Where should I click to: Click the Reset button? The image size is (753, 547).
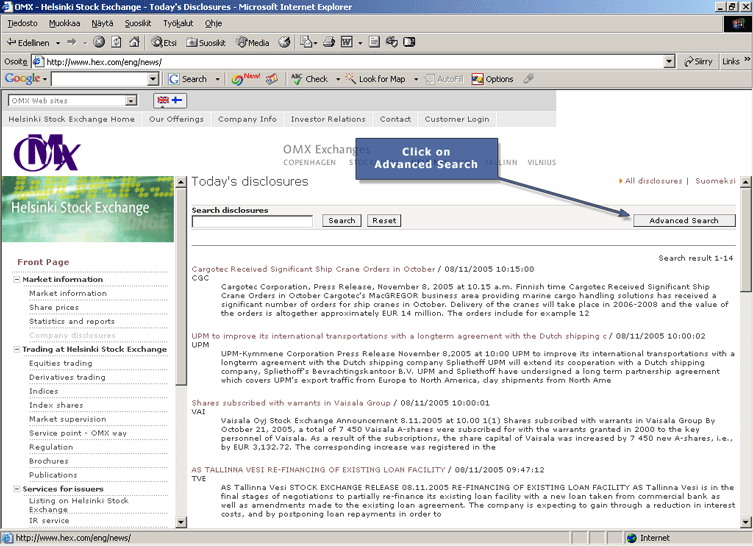(x=384, y=220)
